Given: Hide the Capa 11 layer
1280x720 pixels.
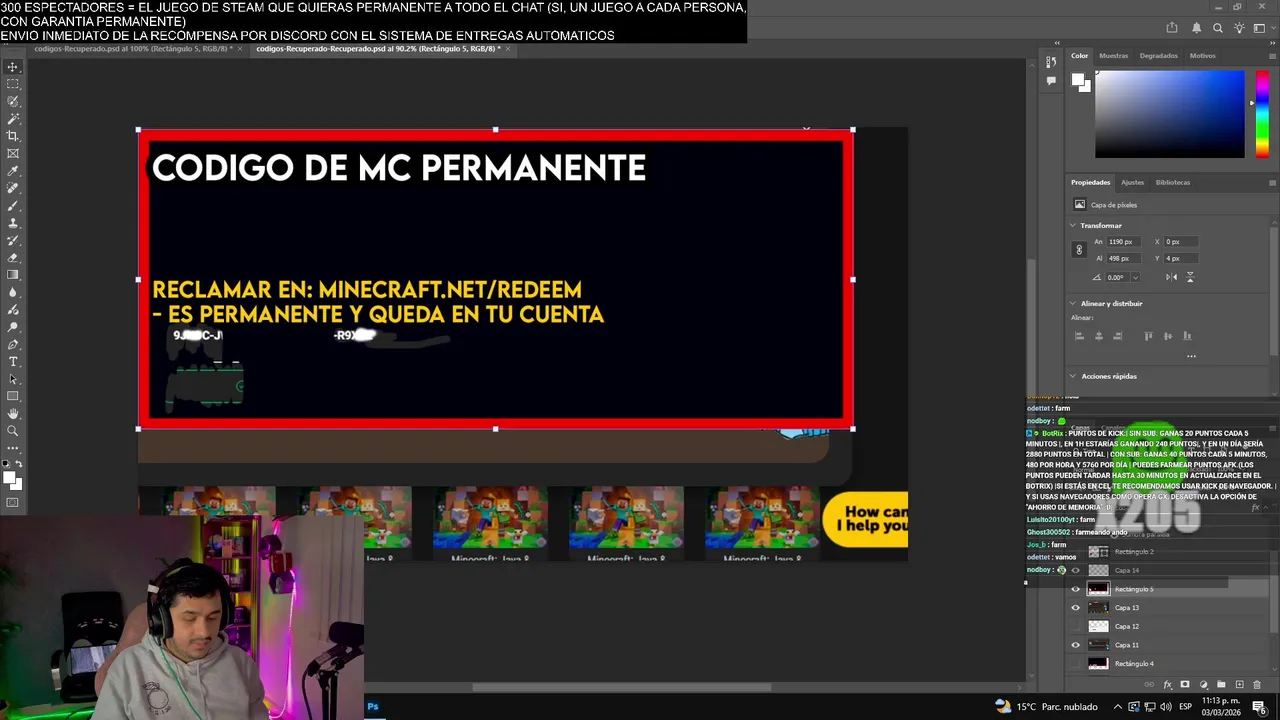Looking at the screenshot, I should (x=1076, y=645).
